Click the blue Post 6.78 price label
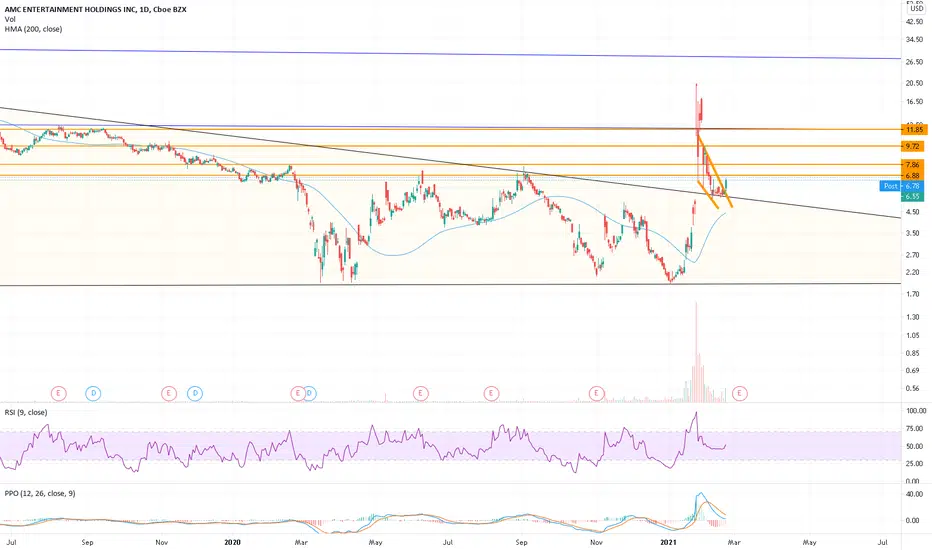932x550 pixels. point(902,186)
